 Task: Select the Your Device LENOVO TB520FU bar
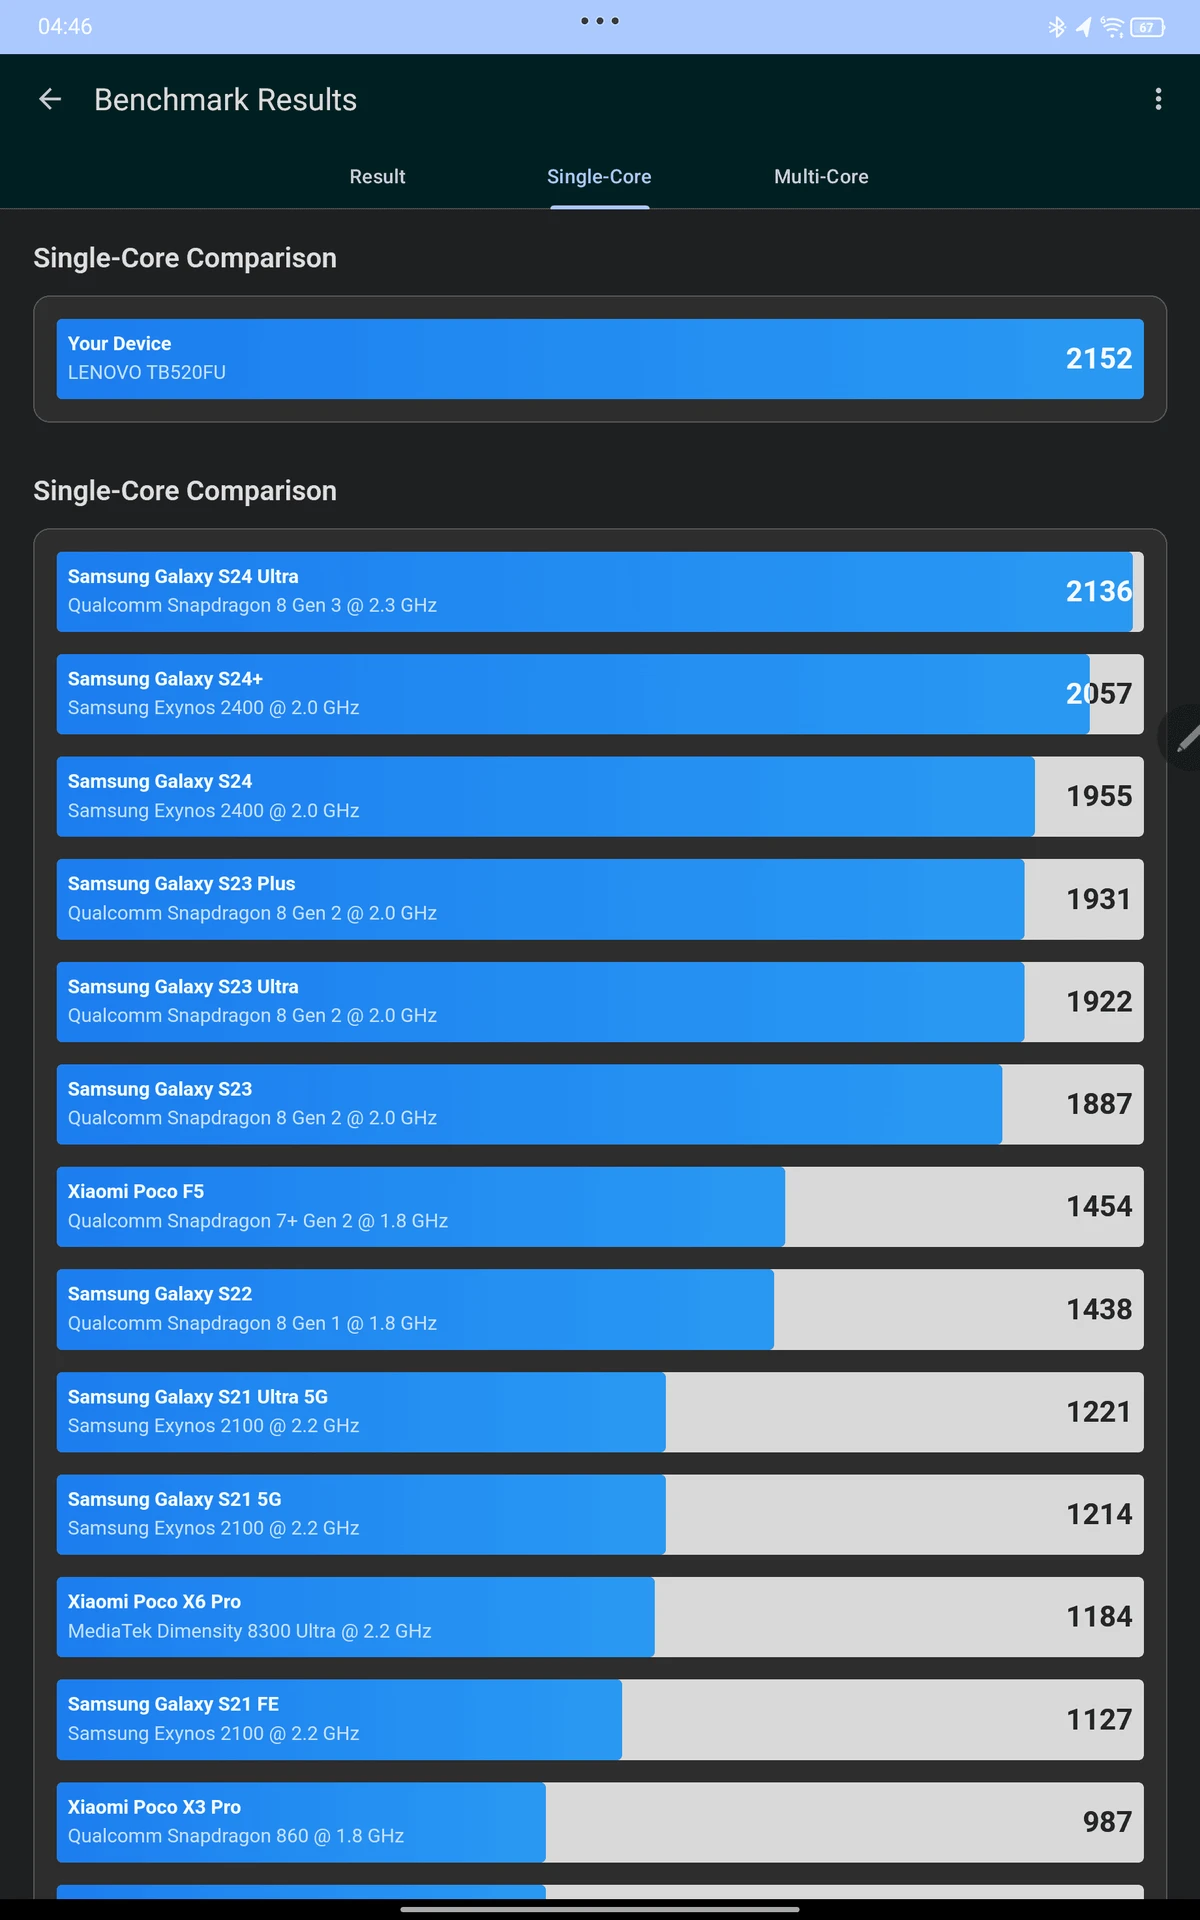point(600,359)
